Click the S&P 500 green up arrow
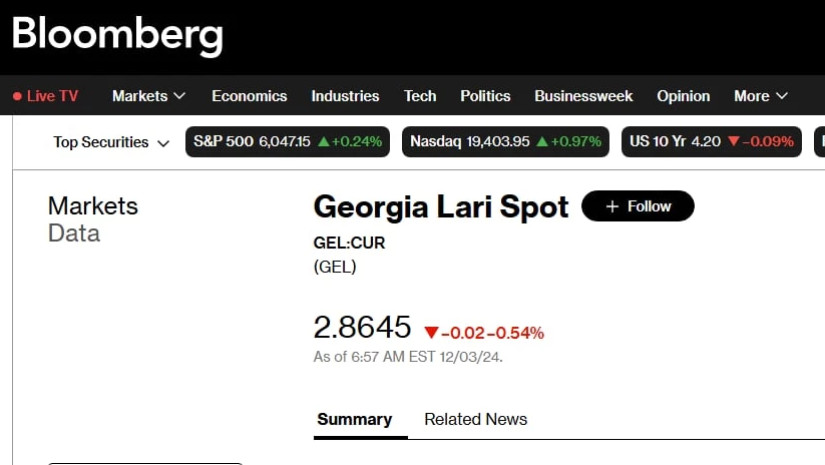Viewport: 825px width, 465px height. click(x=324, y=142)
